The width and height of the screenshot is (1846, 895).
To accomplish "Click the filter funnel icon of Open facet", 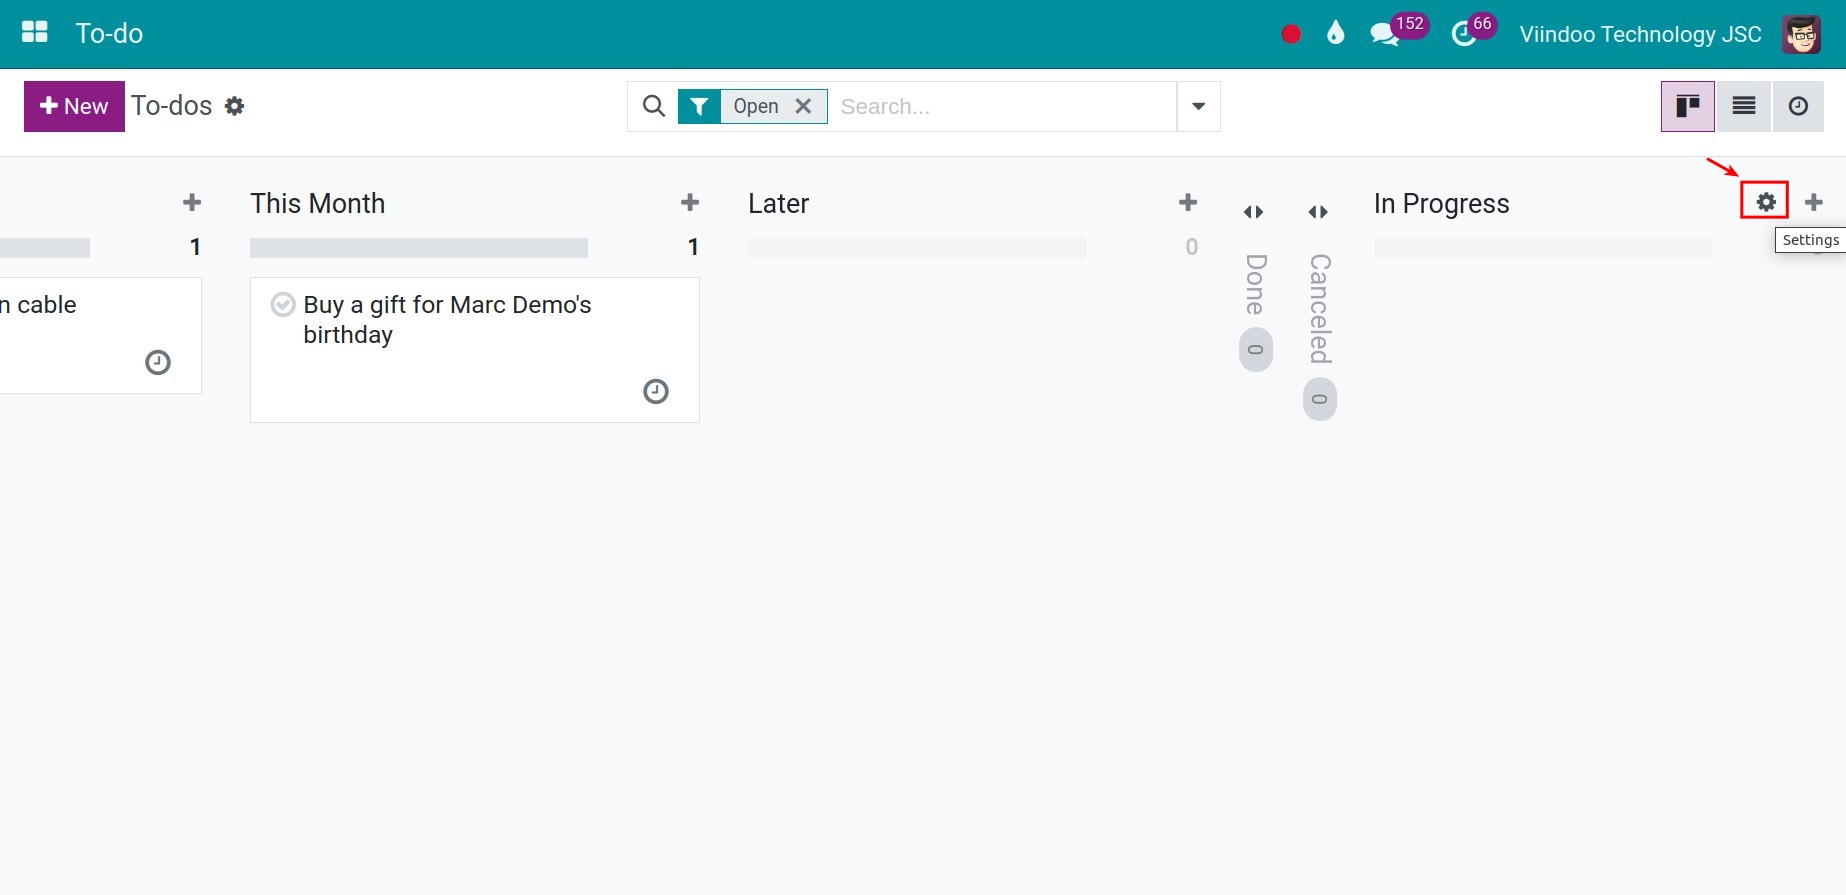I will (x=699, y=106).
